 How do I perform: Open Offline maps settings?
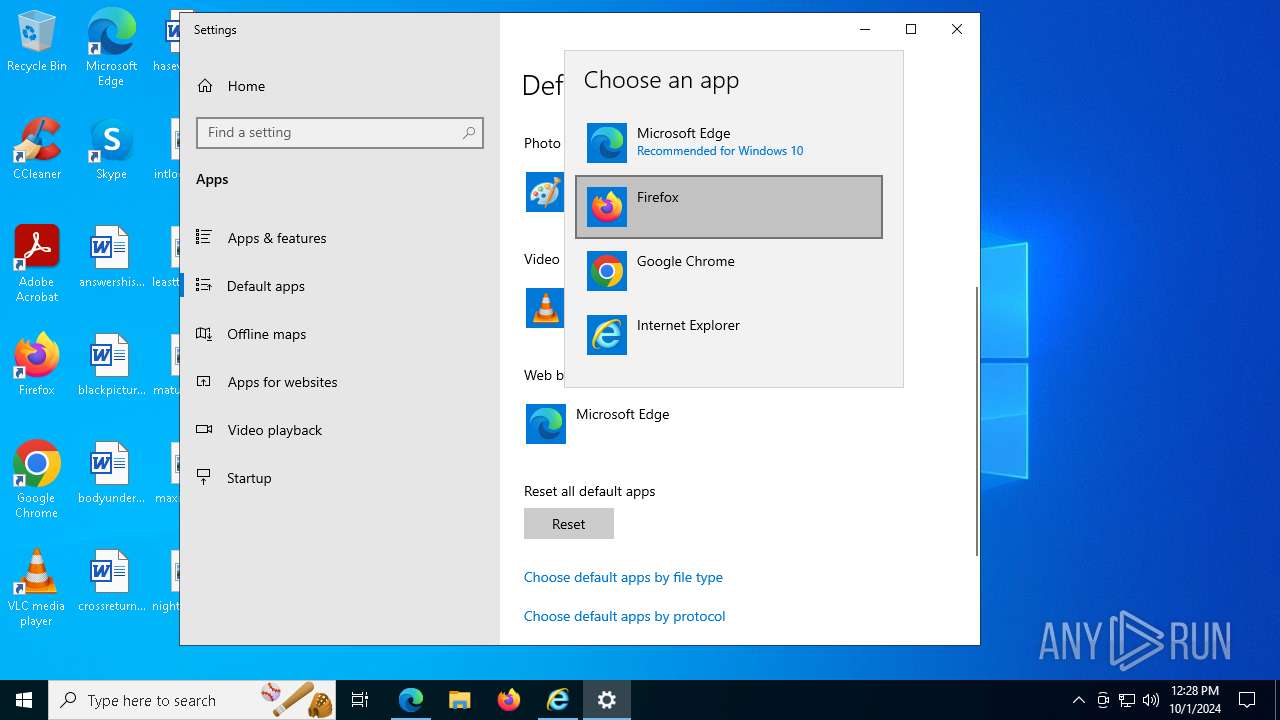coord(266,334)
